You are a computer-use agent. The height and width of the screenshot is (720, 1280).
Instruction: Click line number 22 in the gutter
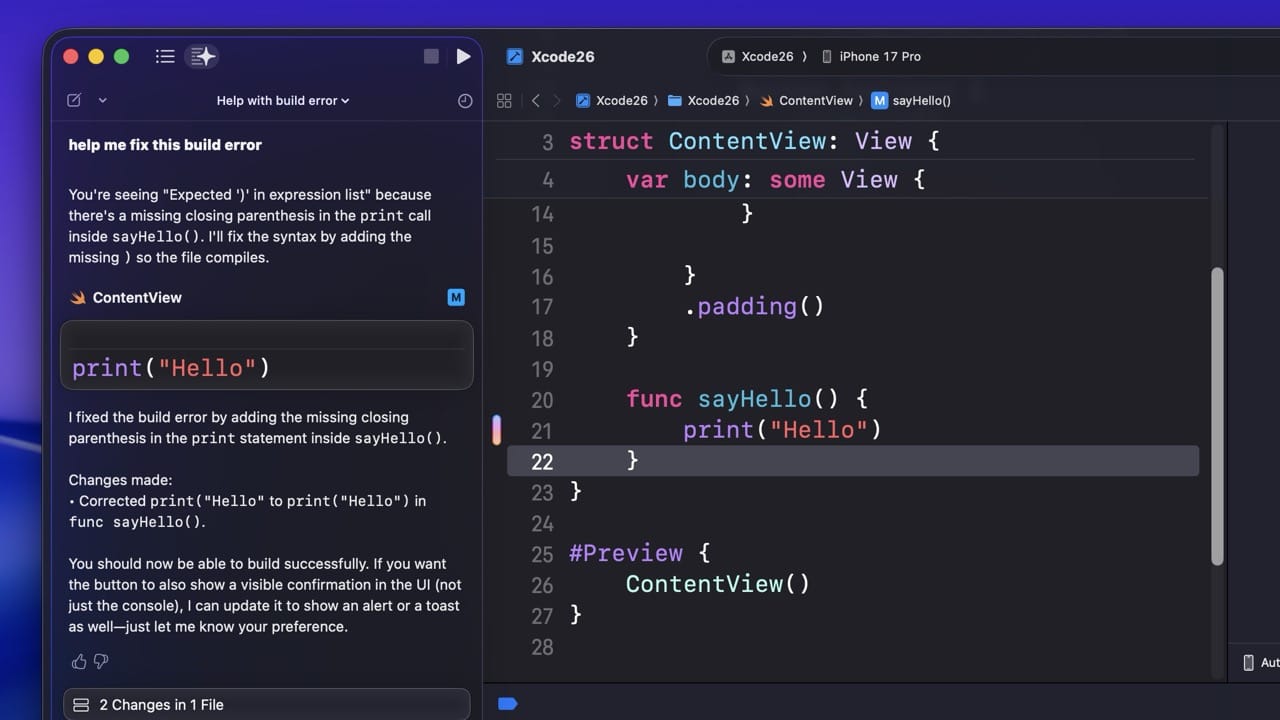tap(541, 461)
